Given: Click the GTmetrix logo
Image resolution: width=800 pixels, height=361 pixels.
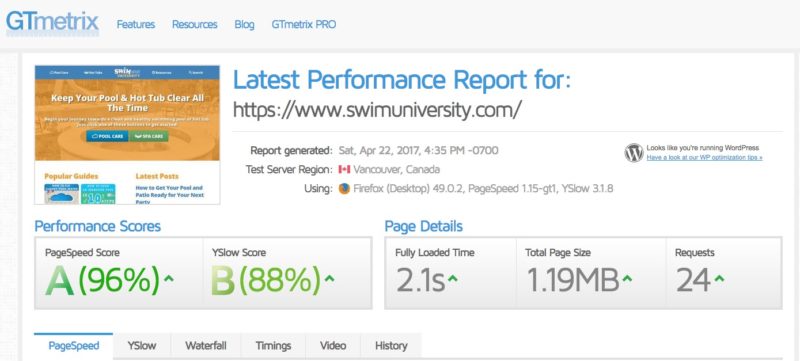Looking at the screenshot, I should 52,23.
